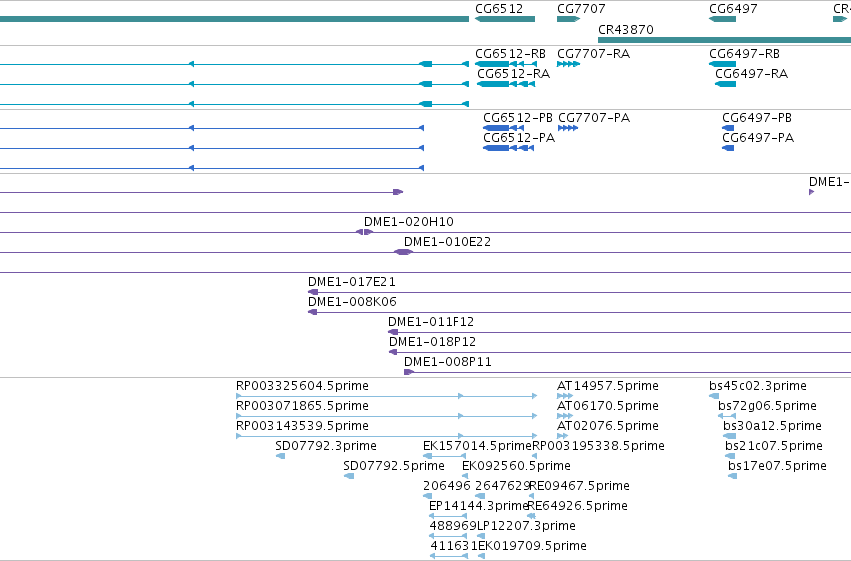Click the 411631 feature label
Screen dimensions: 851x561
pos(454,546)
